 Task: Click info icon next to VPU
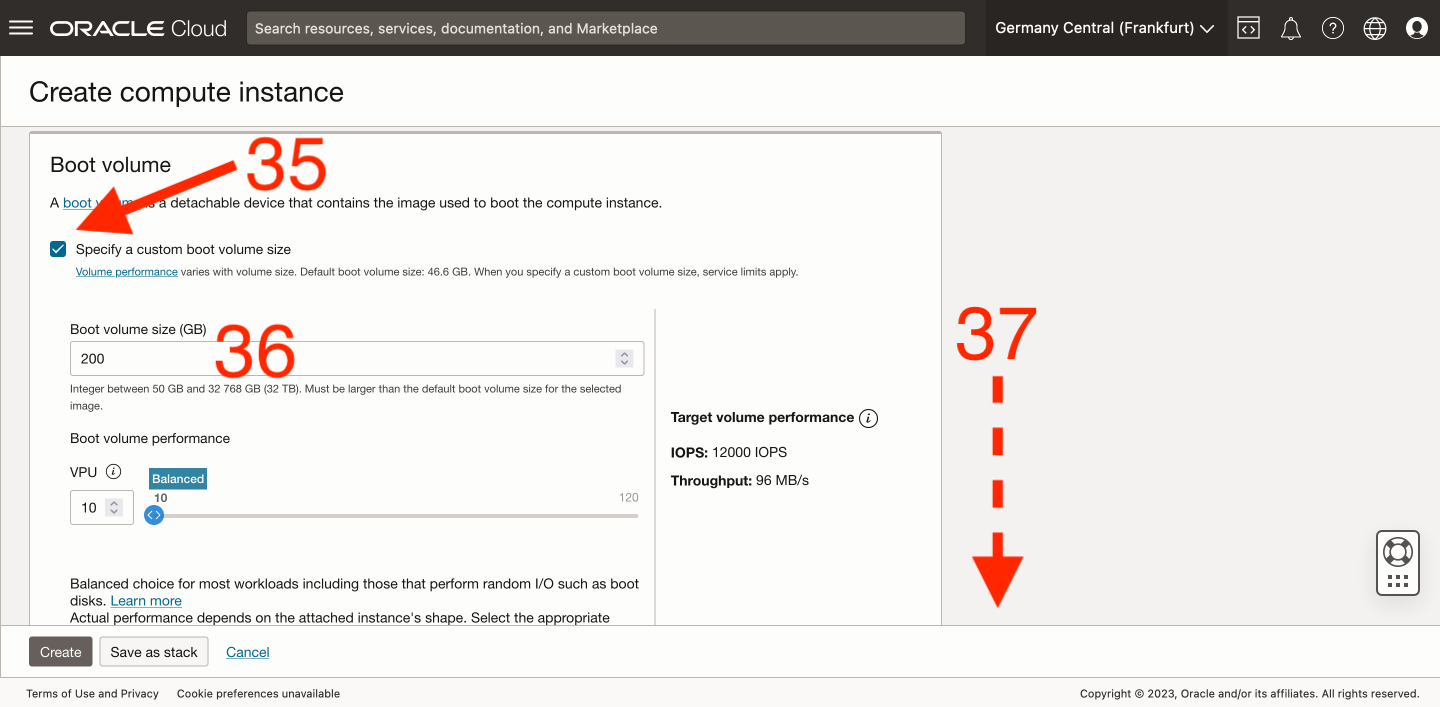pos(114,472)
